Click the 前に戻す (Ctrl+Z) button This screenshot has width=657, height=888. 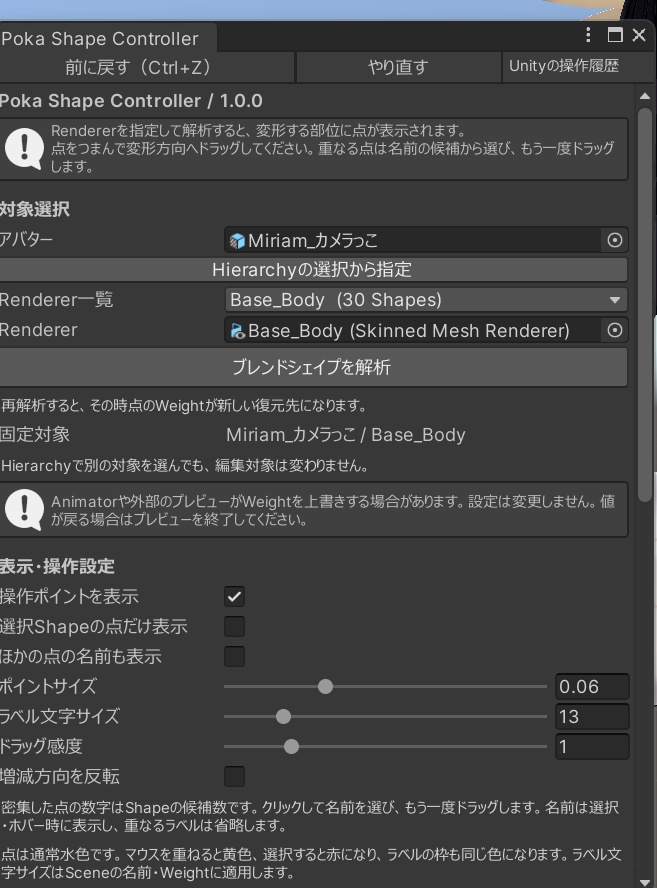(x=146, y=67)
